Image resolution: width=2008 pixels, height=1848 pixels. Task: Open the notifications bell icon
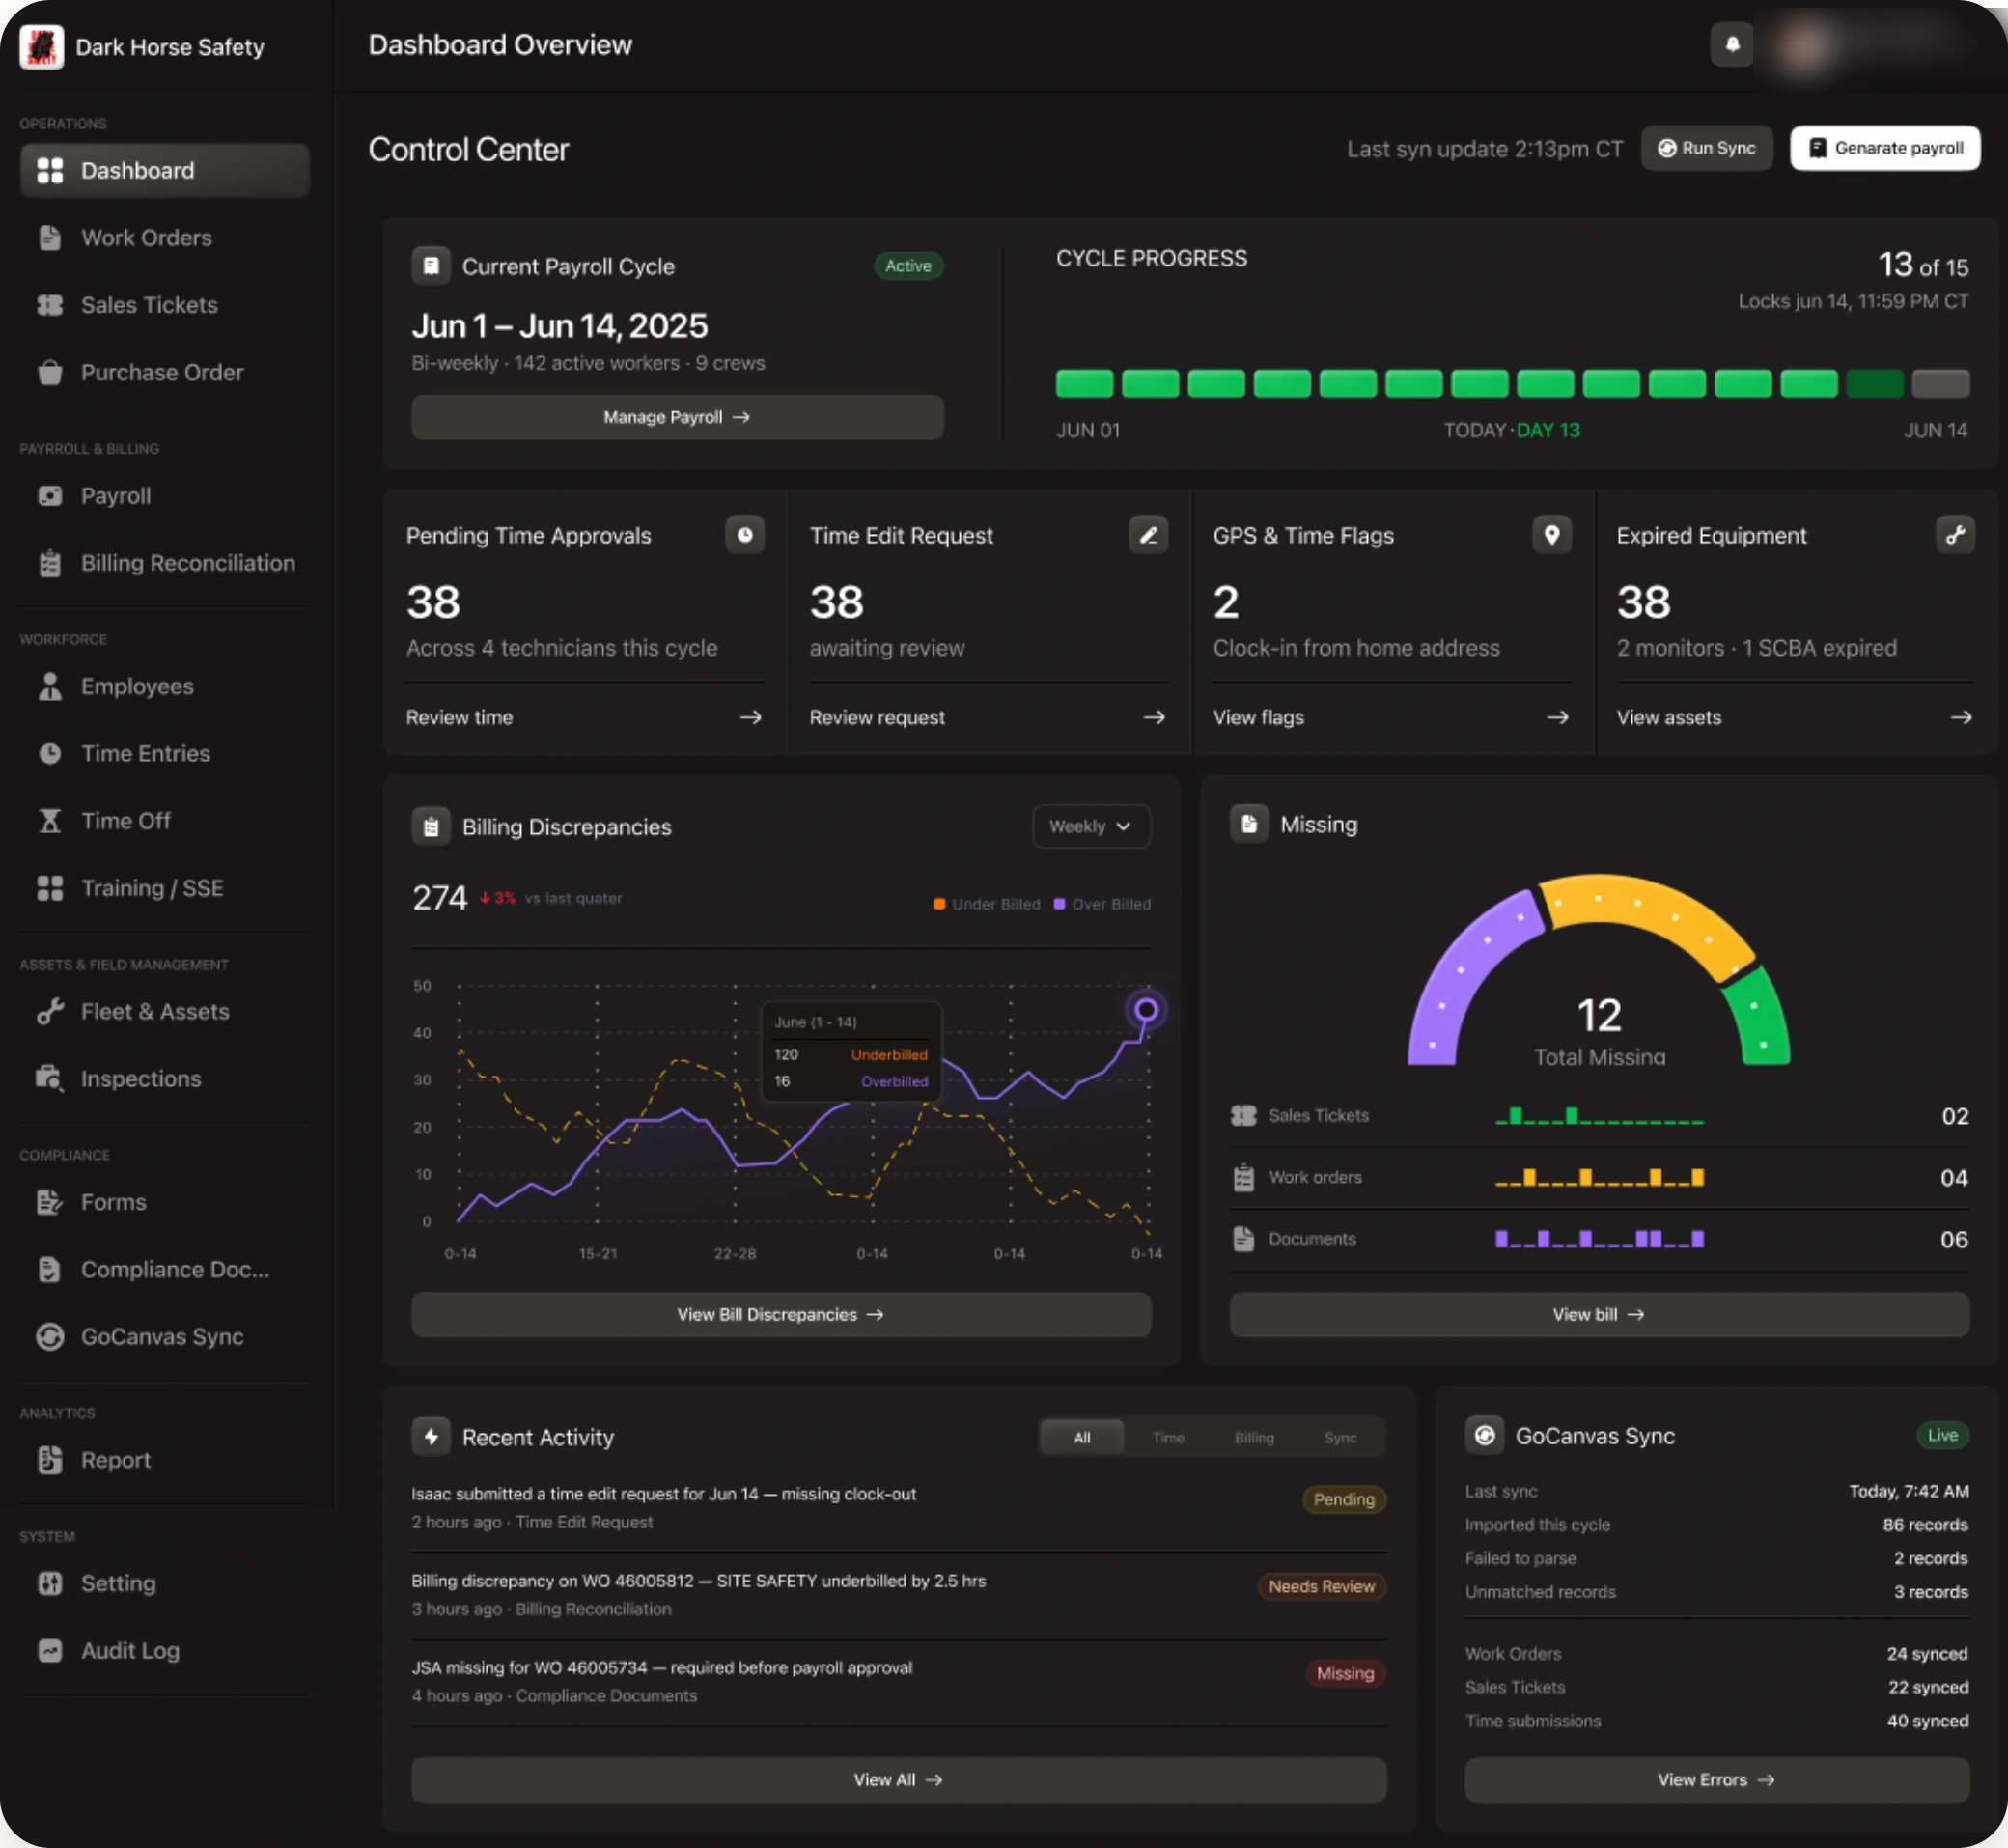(1731, 45)
